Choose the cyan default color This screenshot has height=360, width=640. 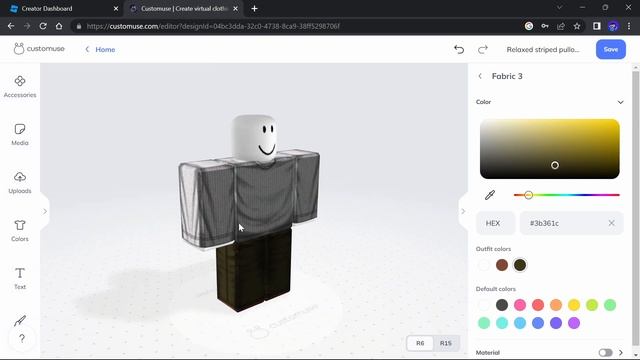point(502,323)
